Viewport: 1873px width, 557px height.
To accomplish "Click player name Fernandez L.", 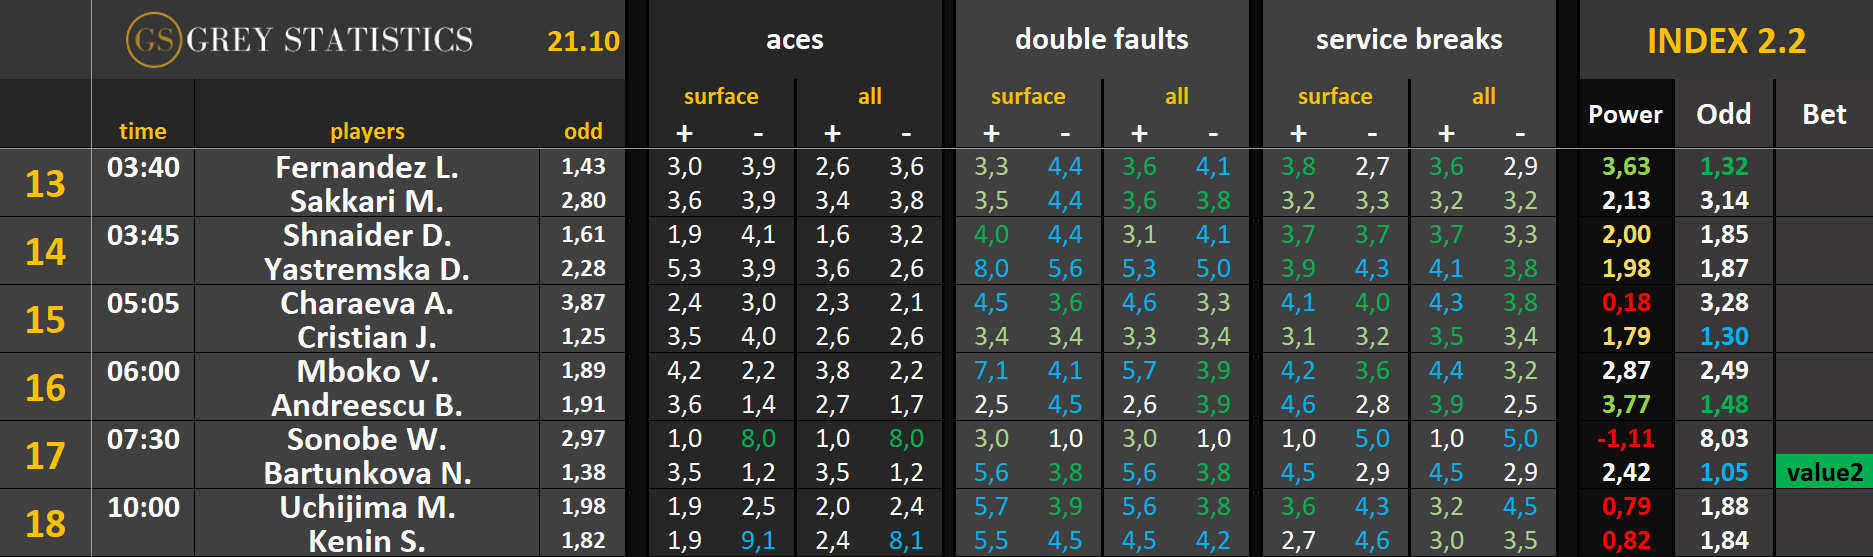I will [x=367, y=167].
